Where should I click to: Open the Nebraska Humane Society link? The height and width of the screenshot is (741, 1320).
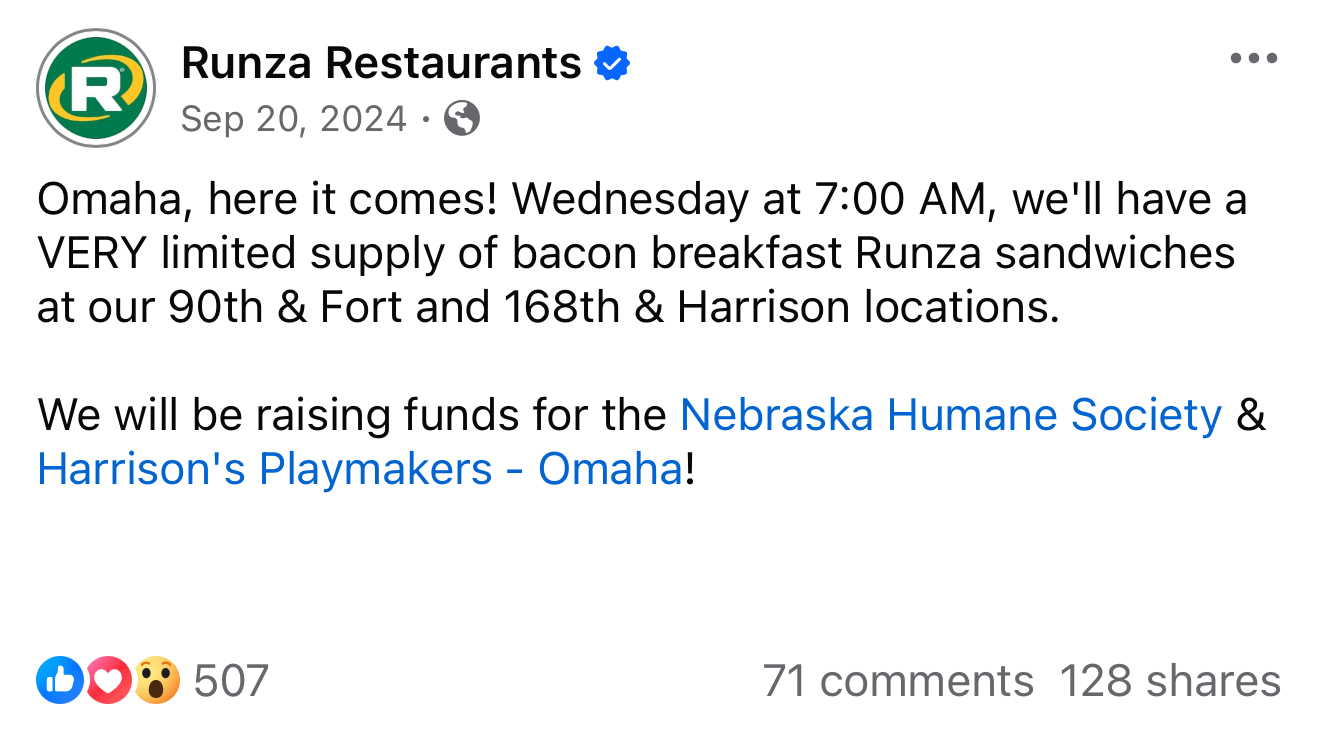pyautogui.click(x=950, y=414)
